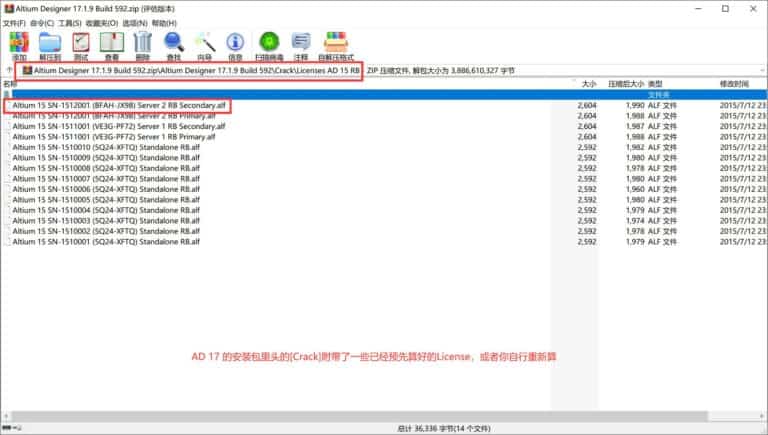Screen dimensions: 768x435
Task: Click the Virus Scan (扫描病毒) green icon
Action: 269,47
